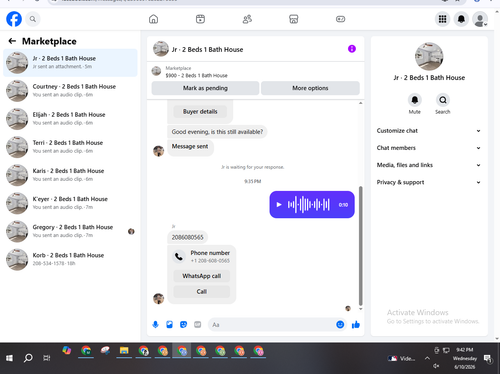Send a thumbs-up like
Viewport: 500px width, 374px height.
pyautogui.click(x=356, y=324)
